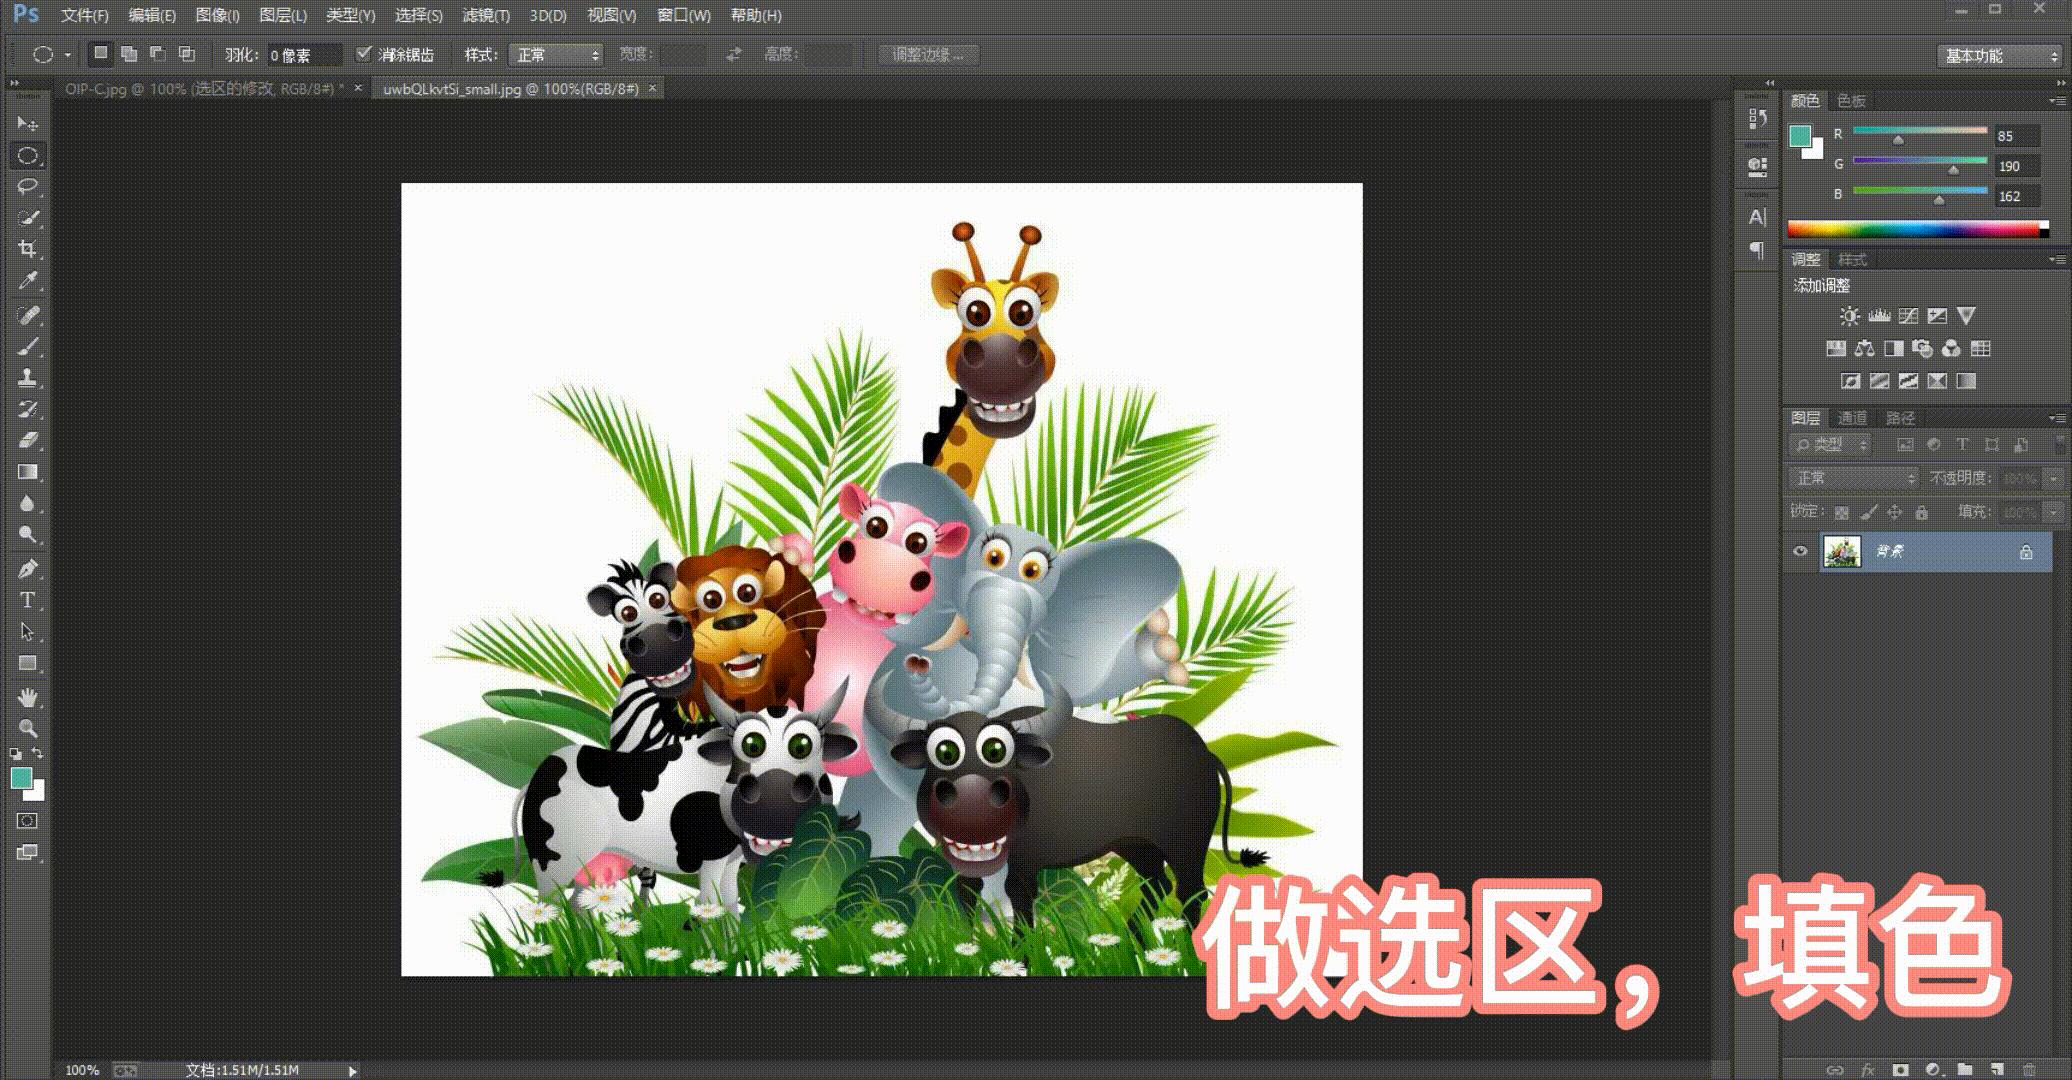Open the 基本功能 workspace dropdown
The height and width of the screenshot is (1080, 2072).
2000,56
